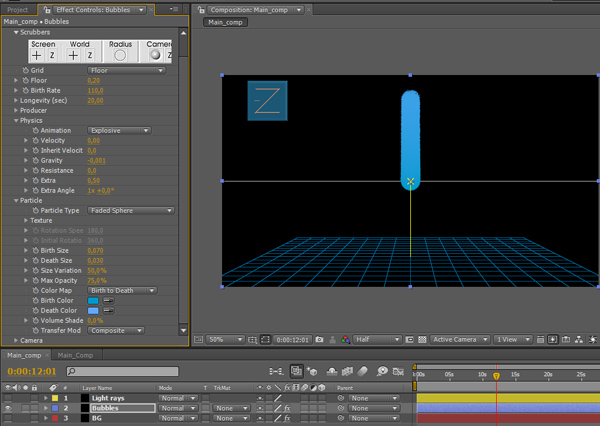The height and width of the screenshot is (426, 600).
Task: Open the composition flowchart icon
Action: pyautogui.click(x=579, y=339)
